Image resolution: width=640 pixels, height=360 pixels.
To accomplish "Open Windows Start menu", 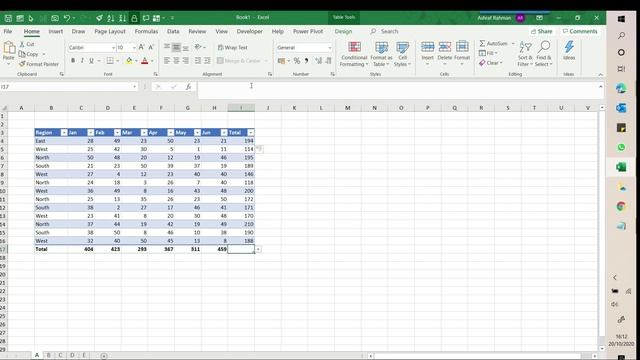I will [x=621, y=19].
